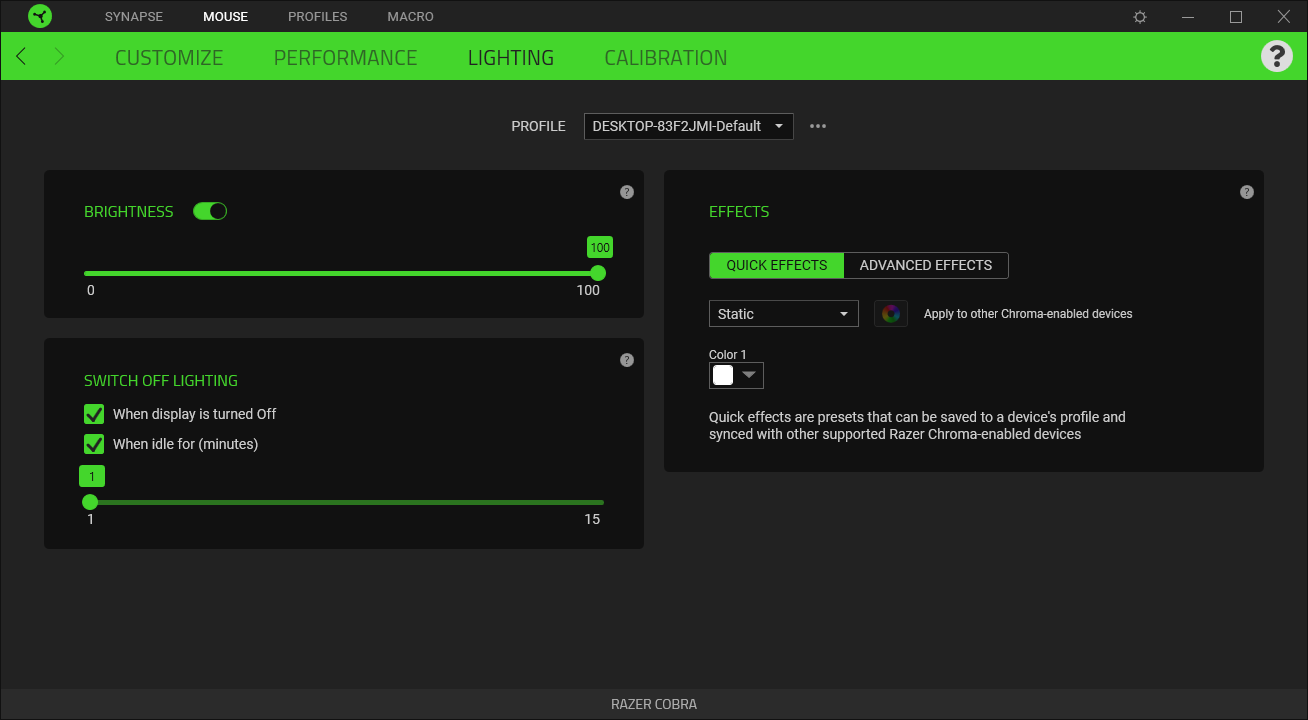This screenshot has width=1308, height=720.
Task: Click the Effects heading
Action: coord(739,212)
